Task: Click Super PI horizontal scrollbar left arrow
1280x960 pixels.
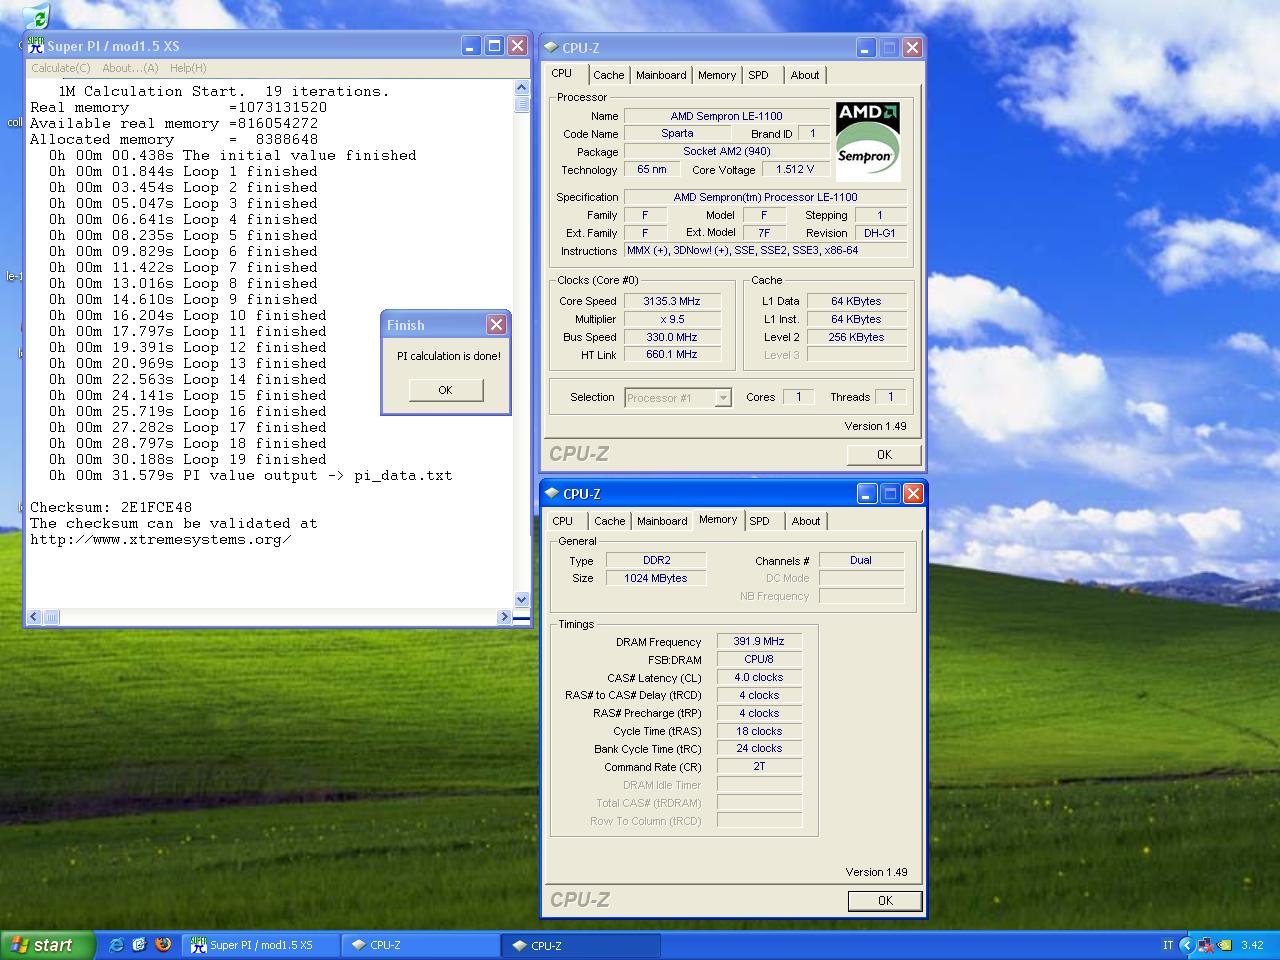Action: [x=34, y=617]
